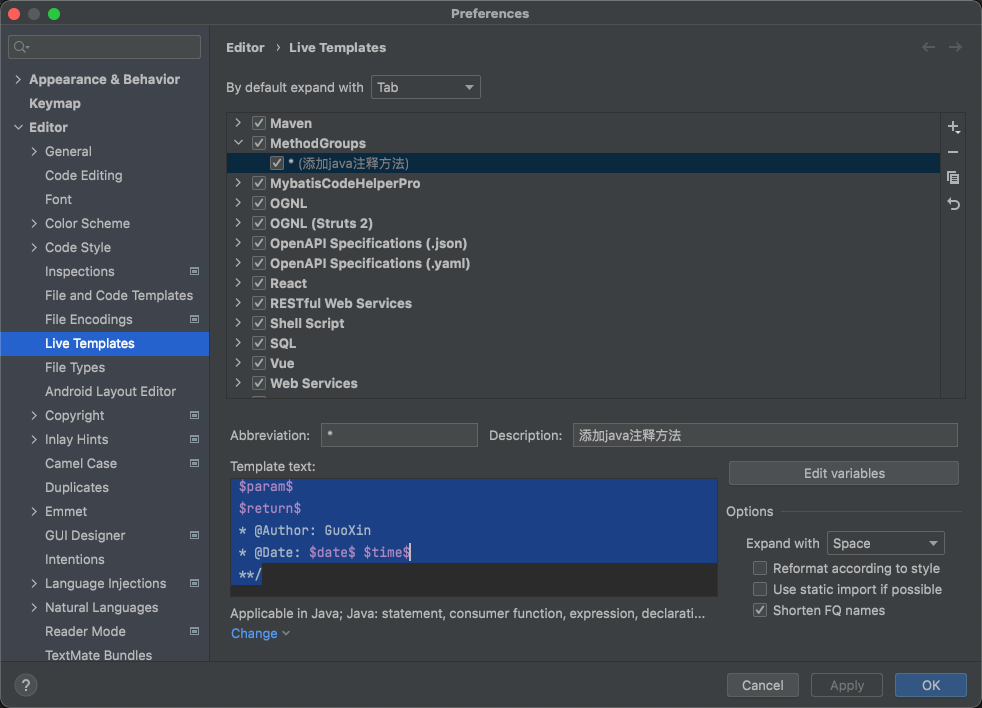Expand the Vue template group
Image resolution: width=982 pixels, height=708 pixels.
pyautogui.click(x=238, y=363)
